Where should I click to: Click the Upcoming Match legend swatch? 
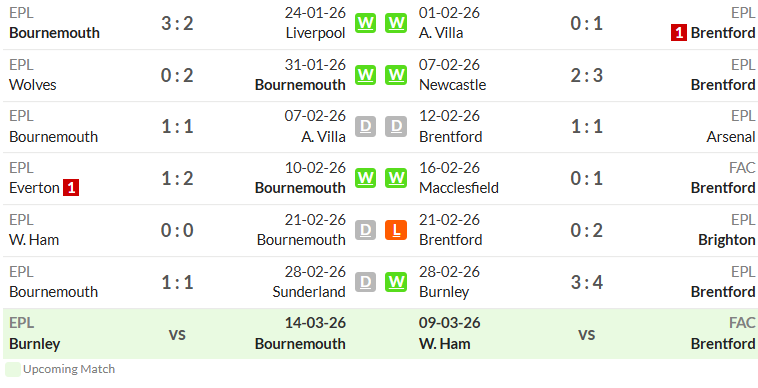13,370
